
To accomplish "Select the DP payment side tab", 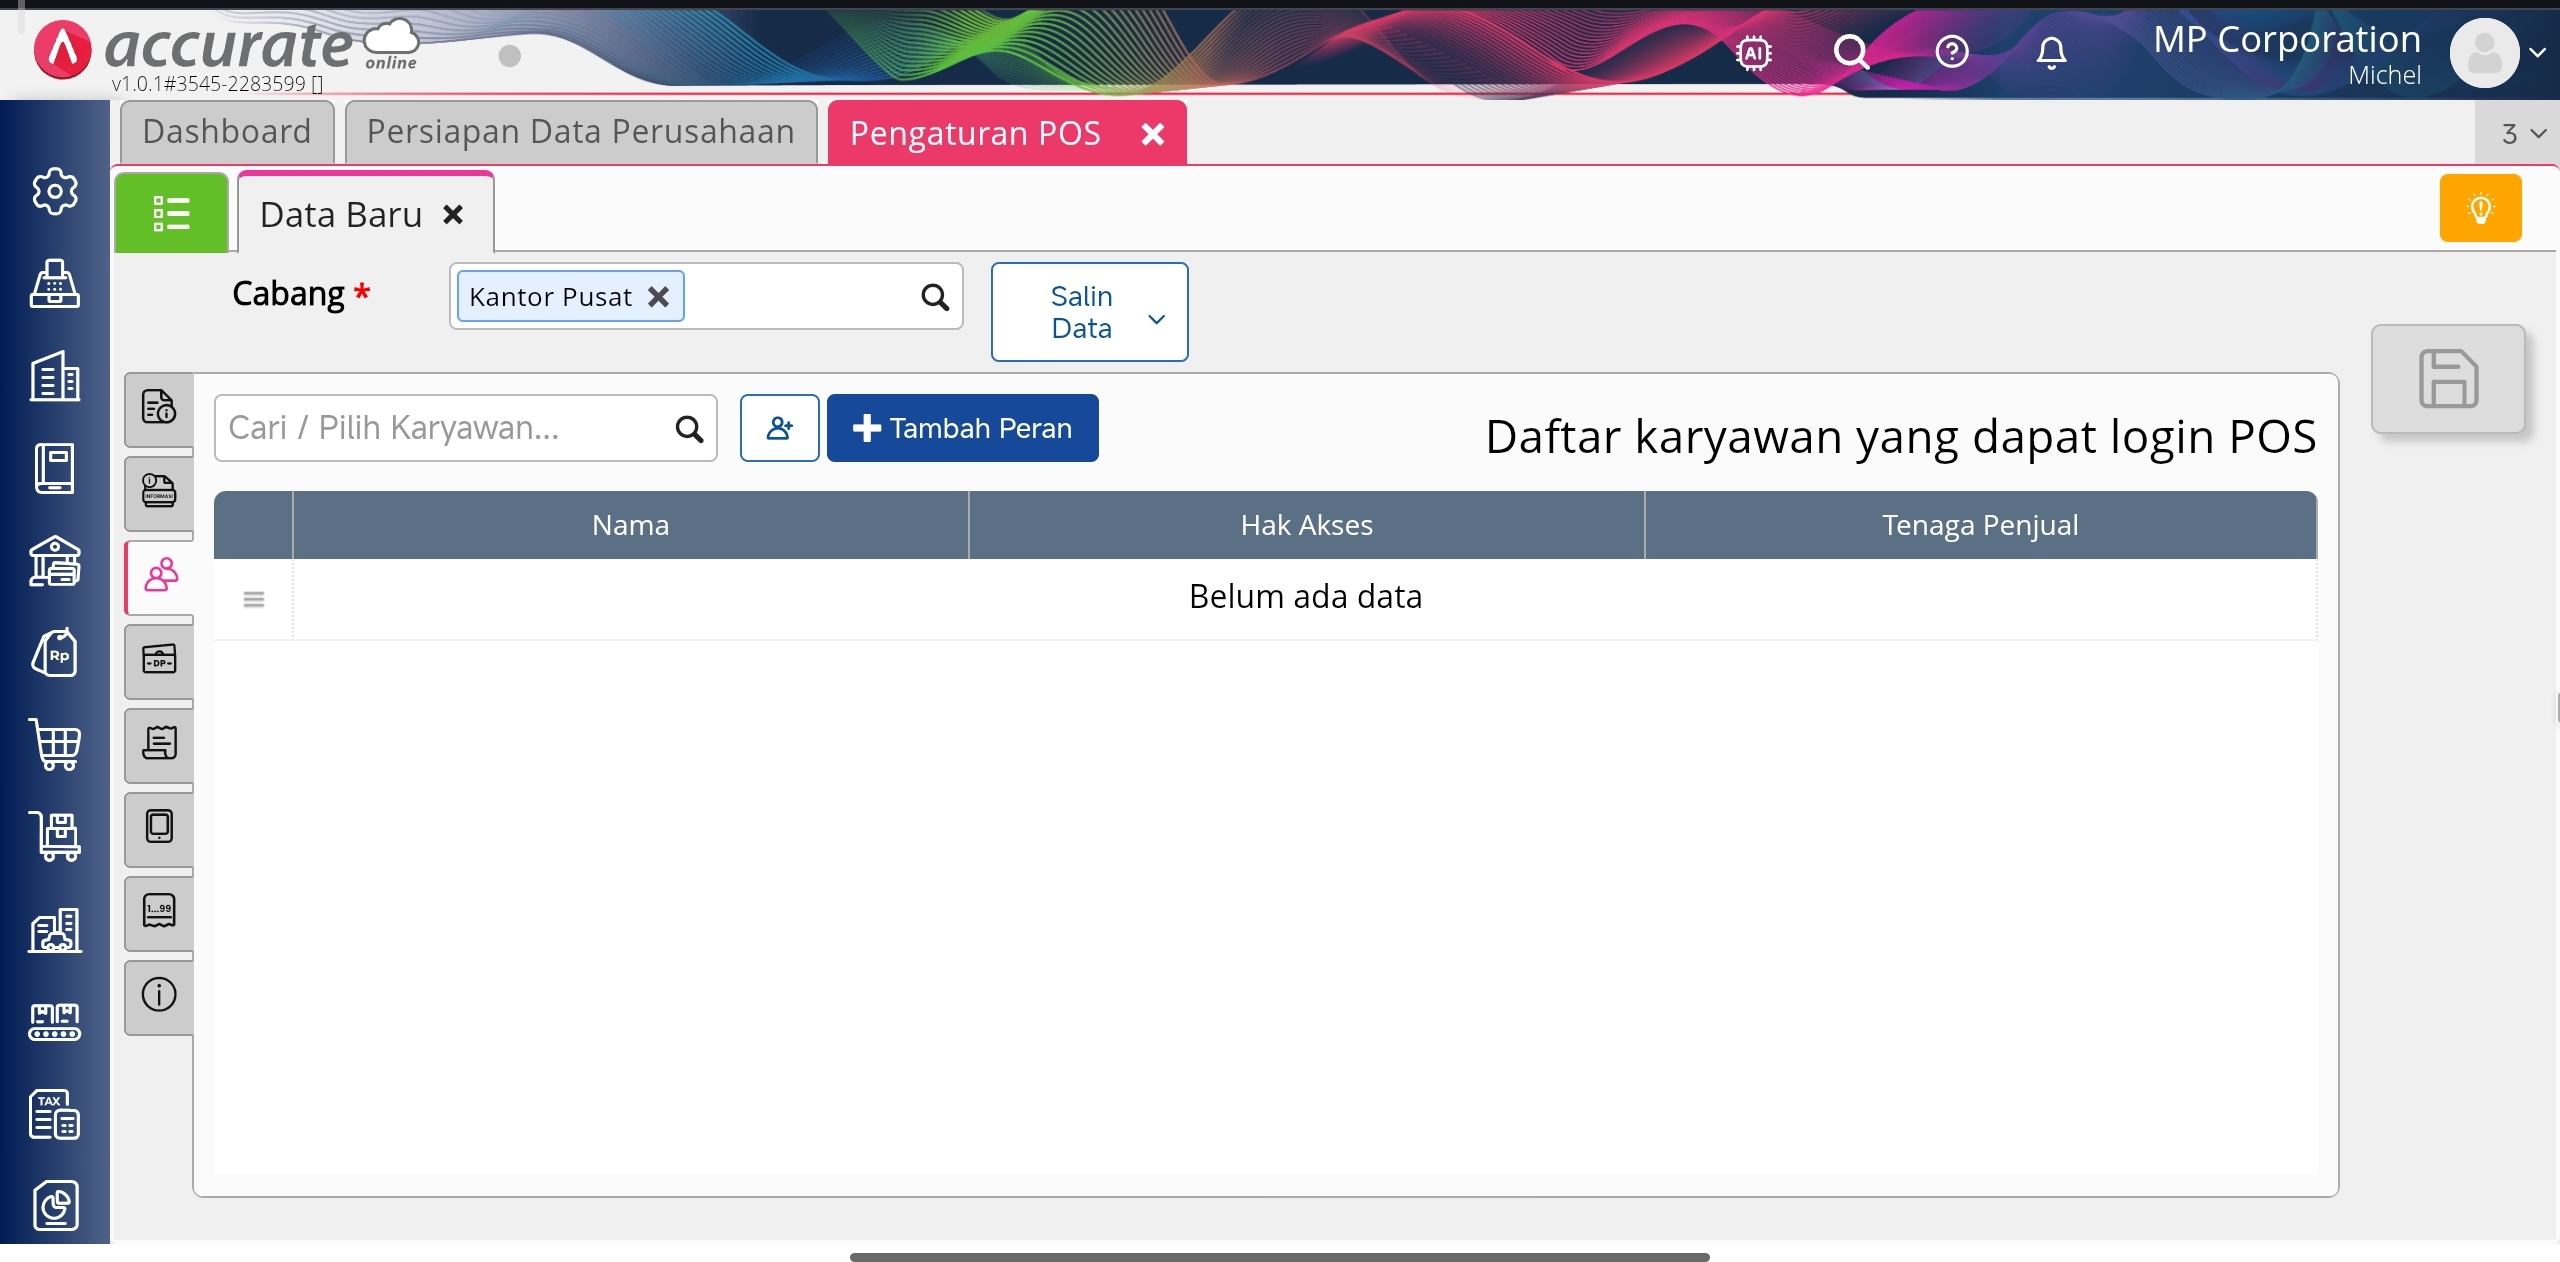I will pyautogui.click(x=159, y=660).
